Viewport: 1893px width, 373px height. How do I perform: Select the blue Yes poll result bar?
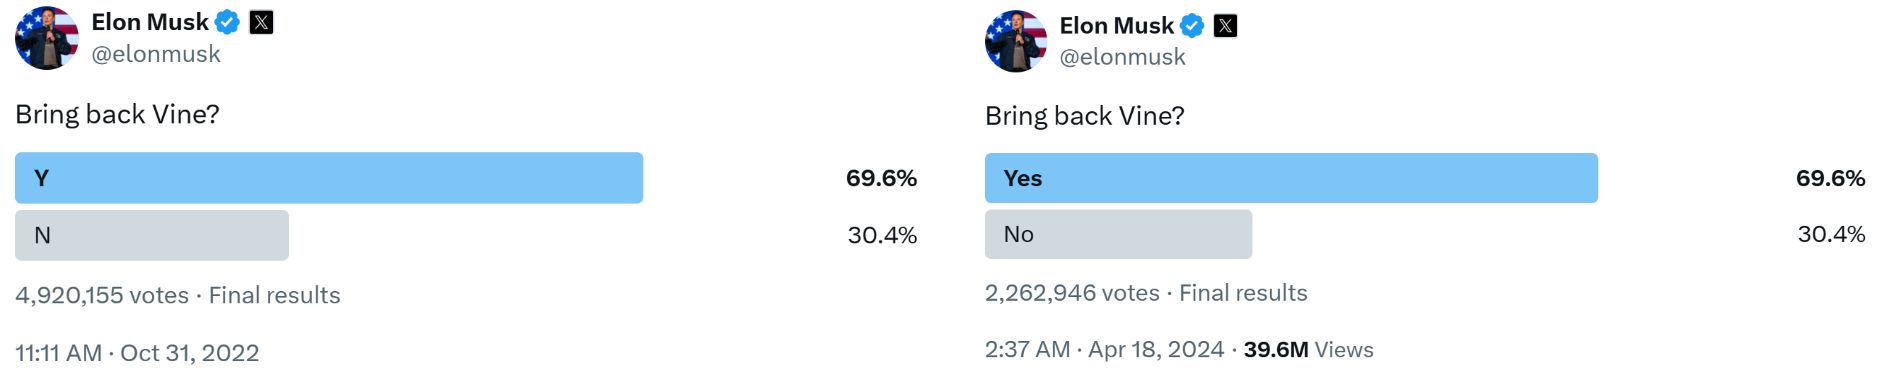click(1291, 178)
